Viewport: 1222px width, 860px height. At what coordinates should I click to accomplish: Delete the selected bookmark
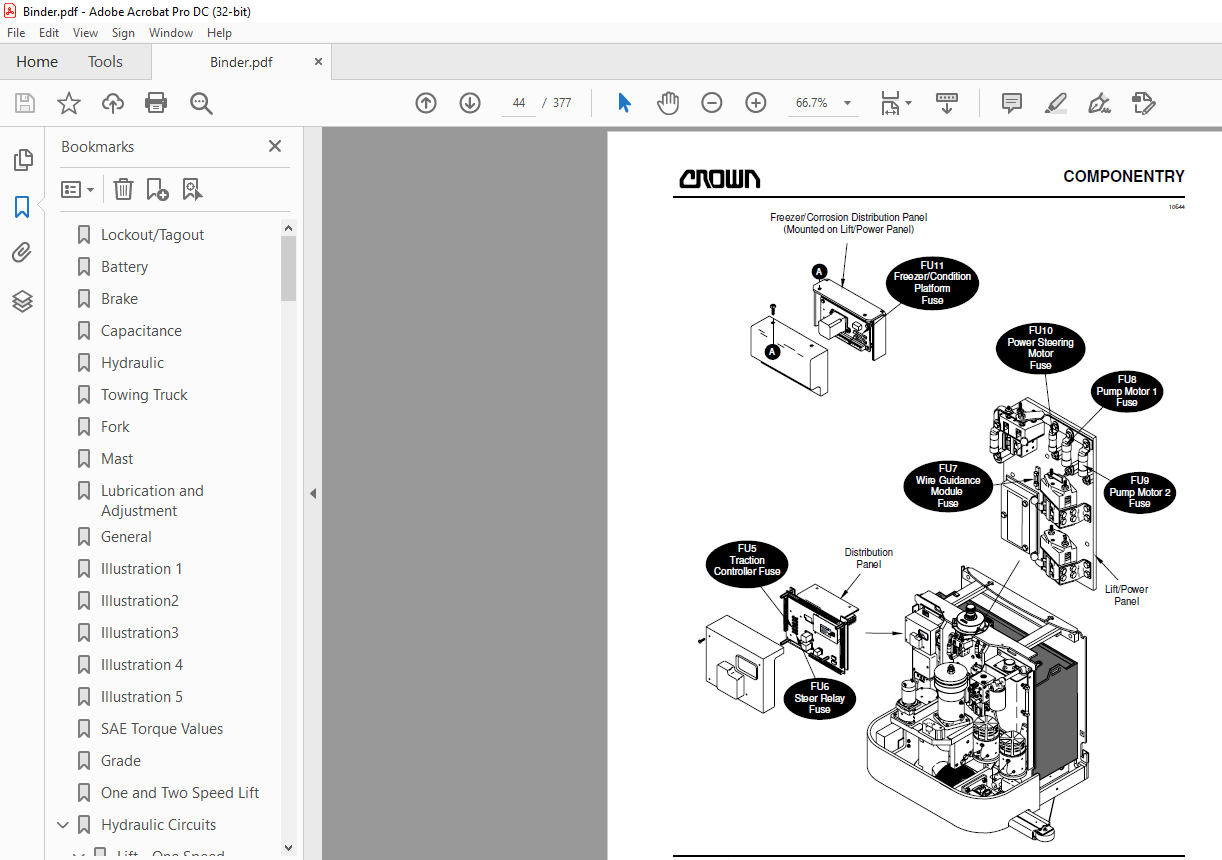click(x=122, y=189)
